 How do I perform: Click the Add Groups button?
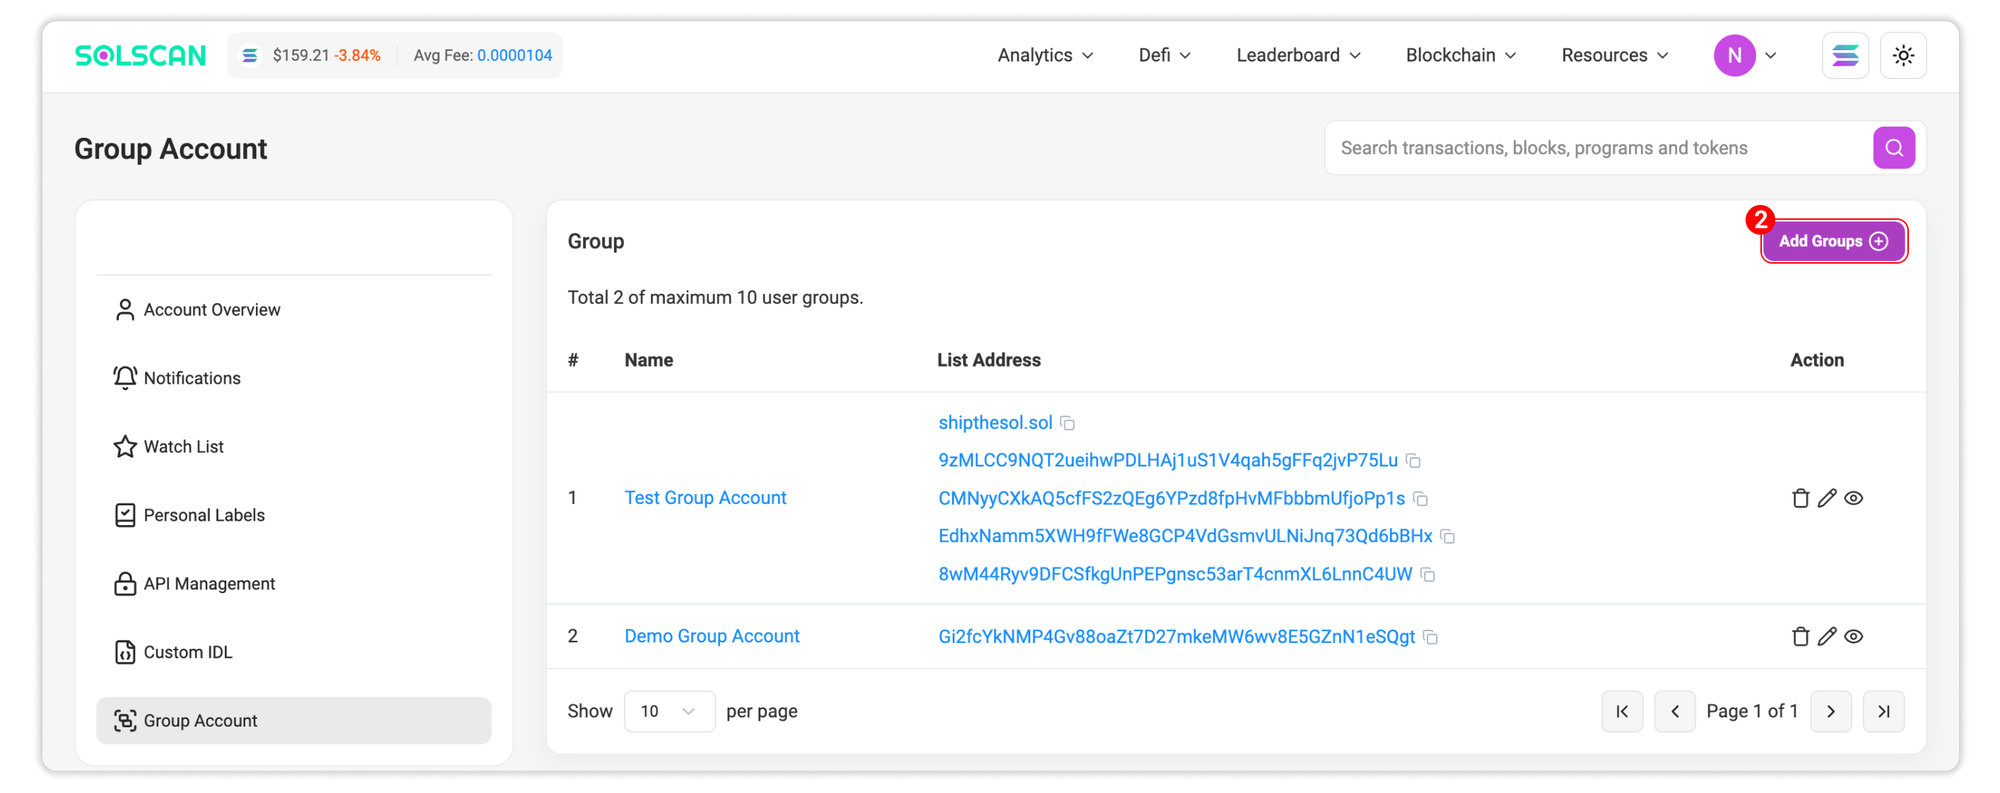pyautogui.click(x=1833, y=241)
